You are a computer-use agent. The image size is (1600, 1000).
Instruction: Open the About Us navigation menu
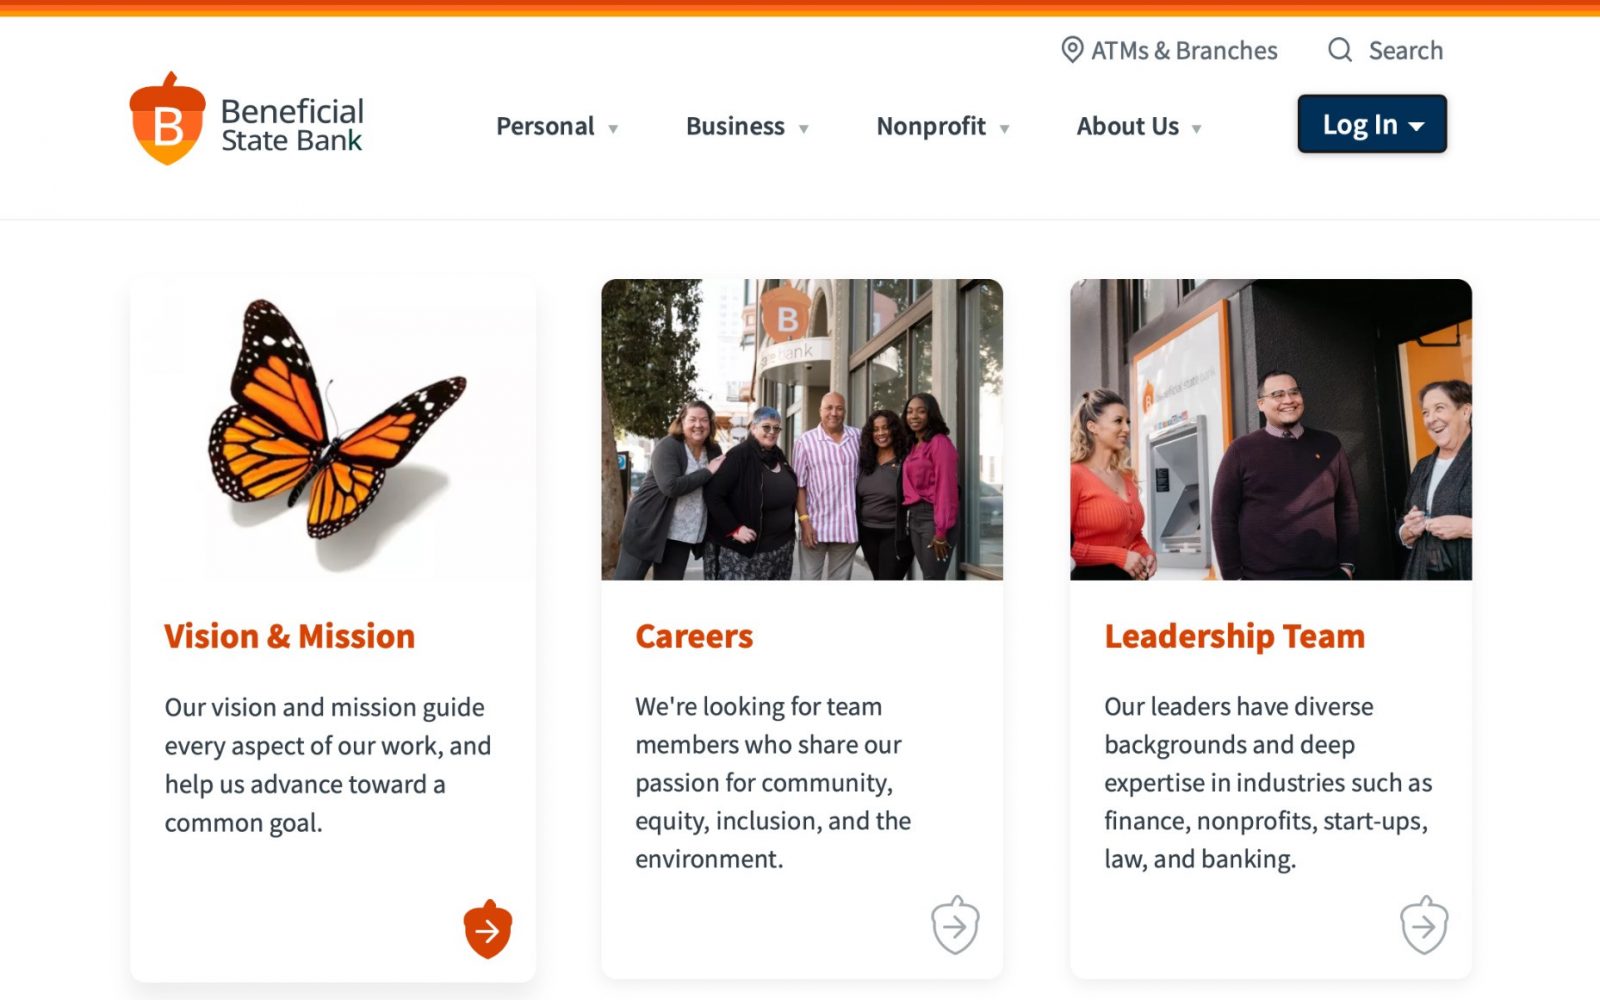1127,127
